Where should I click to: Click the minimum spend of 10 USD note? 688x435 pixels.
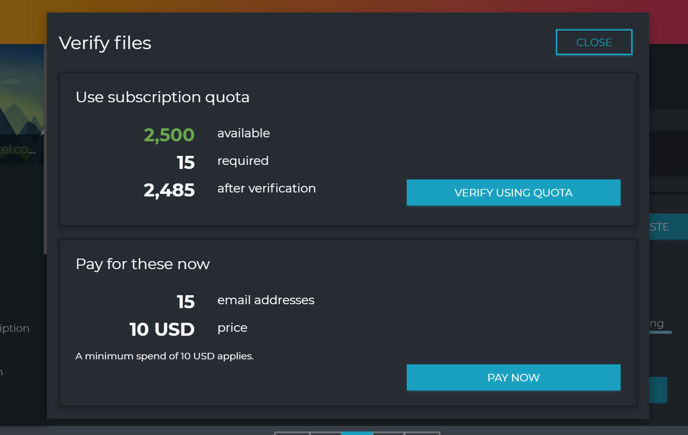(164, 356)
